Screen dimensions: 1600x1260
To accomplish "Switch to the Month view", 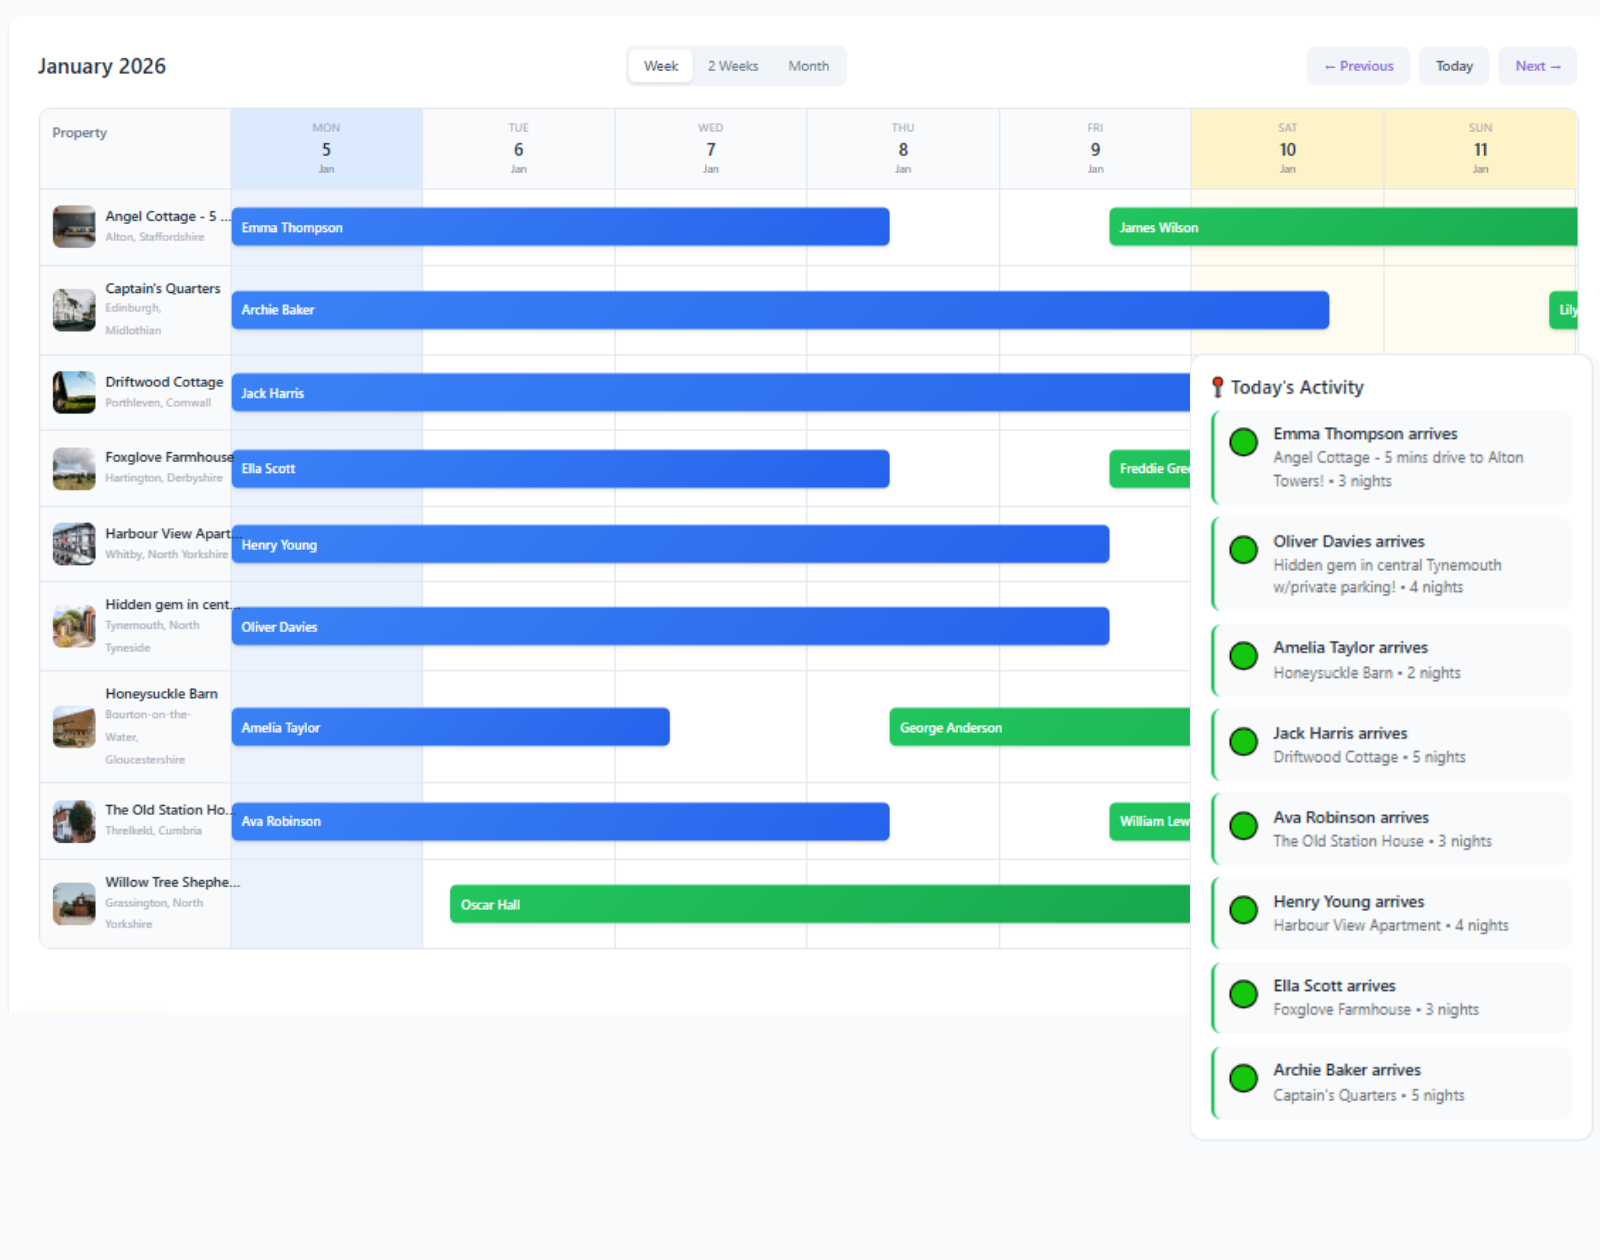I will (809, 65).
